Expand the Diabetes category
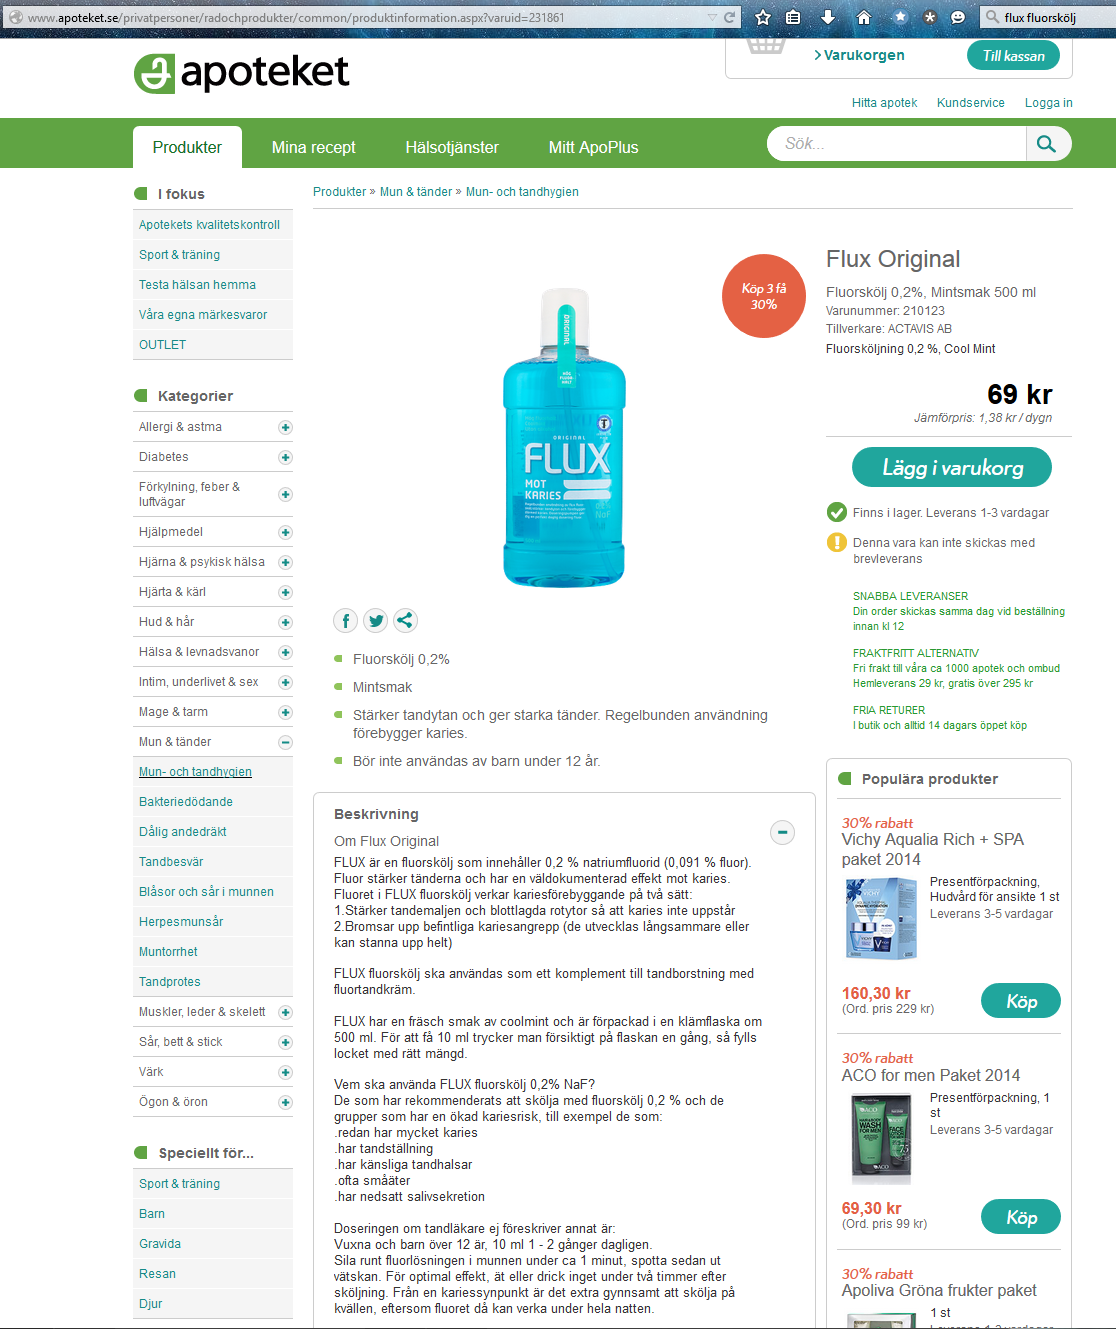The width and height of the screenshot is (1116, 1329). [285, 457]
